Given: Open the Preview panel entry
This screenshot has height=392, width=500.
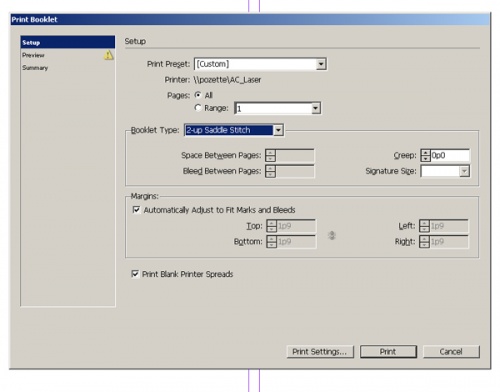Looking at the screenshot, I should click(x=68, y=55).
